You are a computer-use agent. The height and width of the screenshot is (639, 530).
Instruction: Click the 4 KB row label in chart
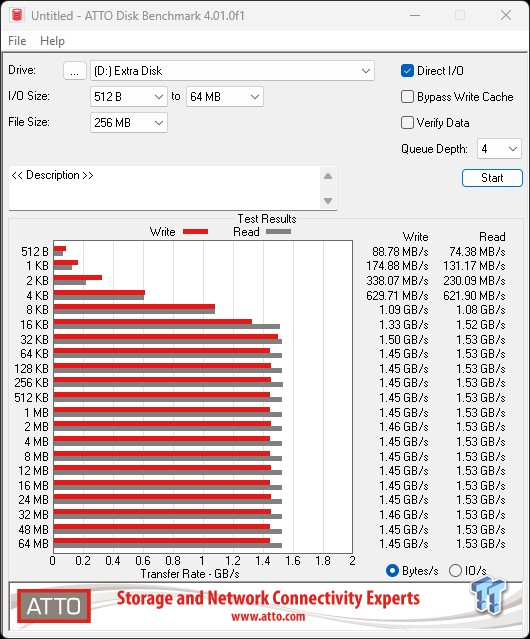coord(37,295)
